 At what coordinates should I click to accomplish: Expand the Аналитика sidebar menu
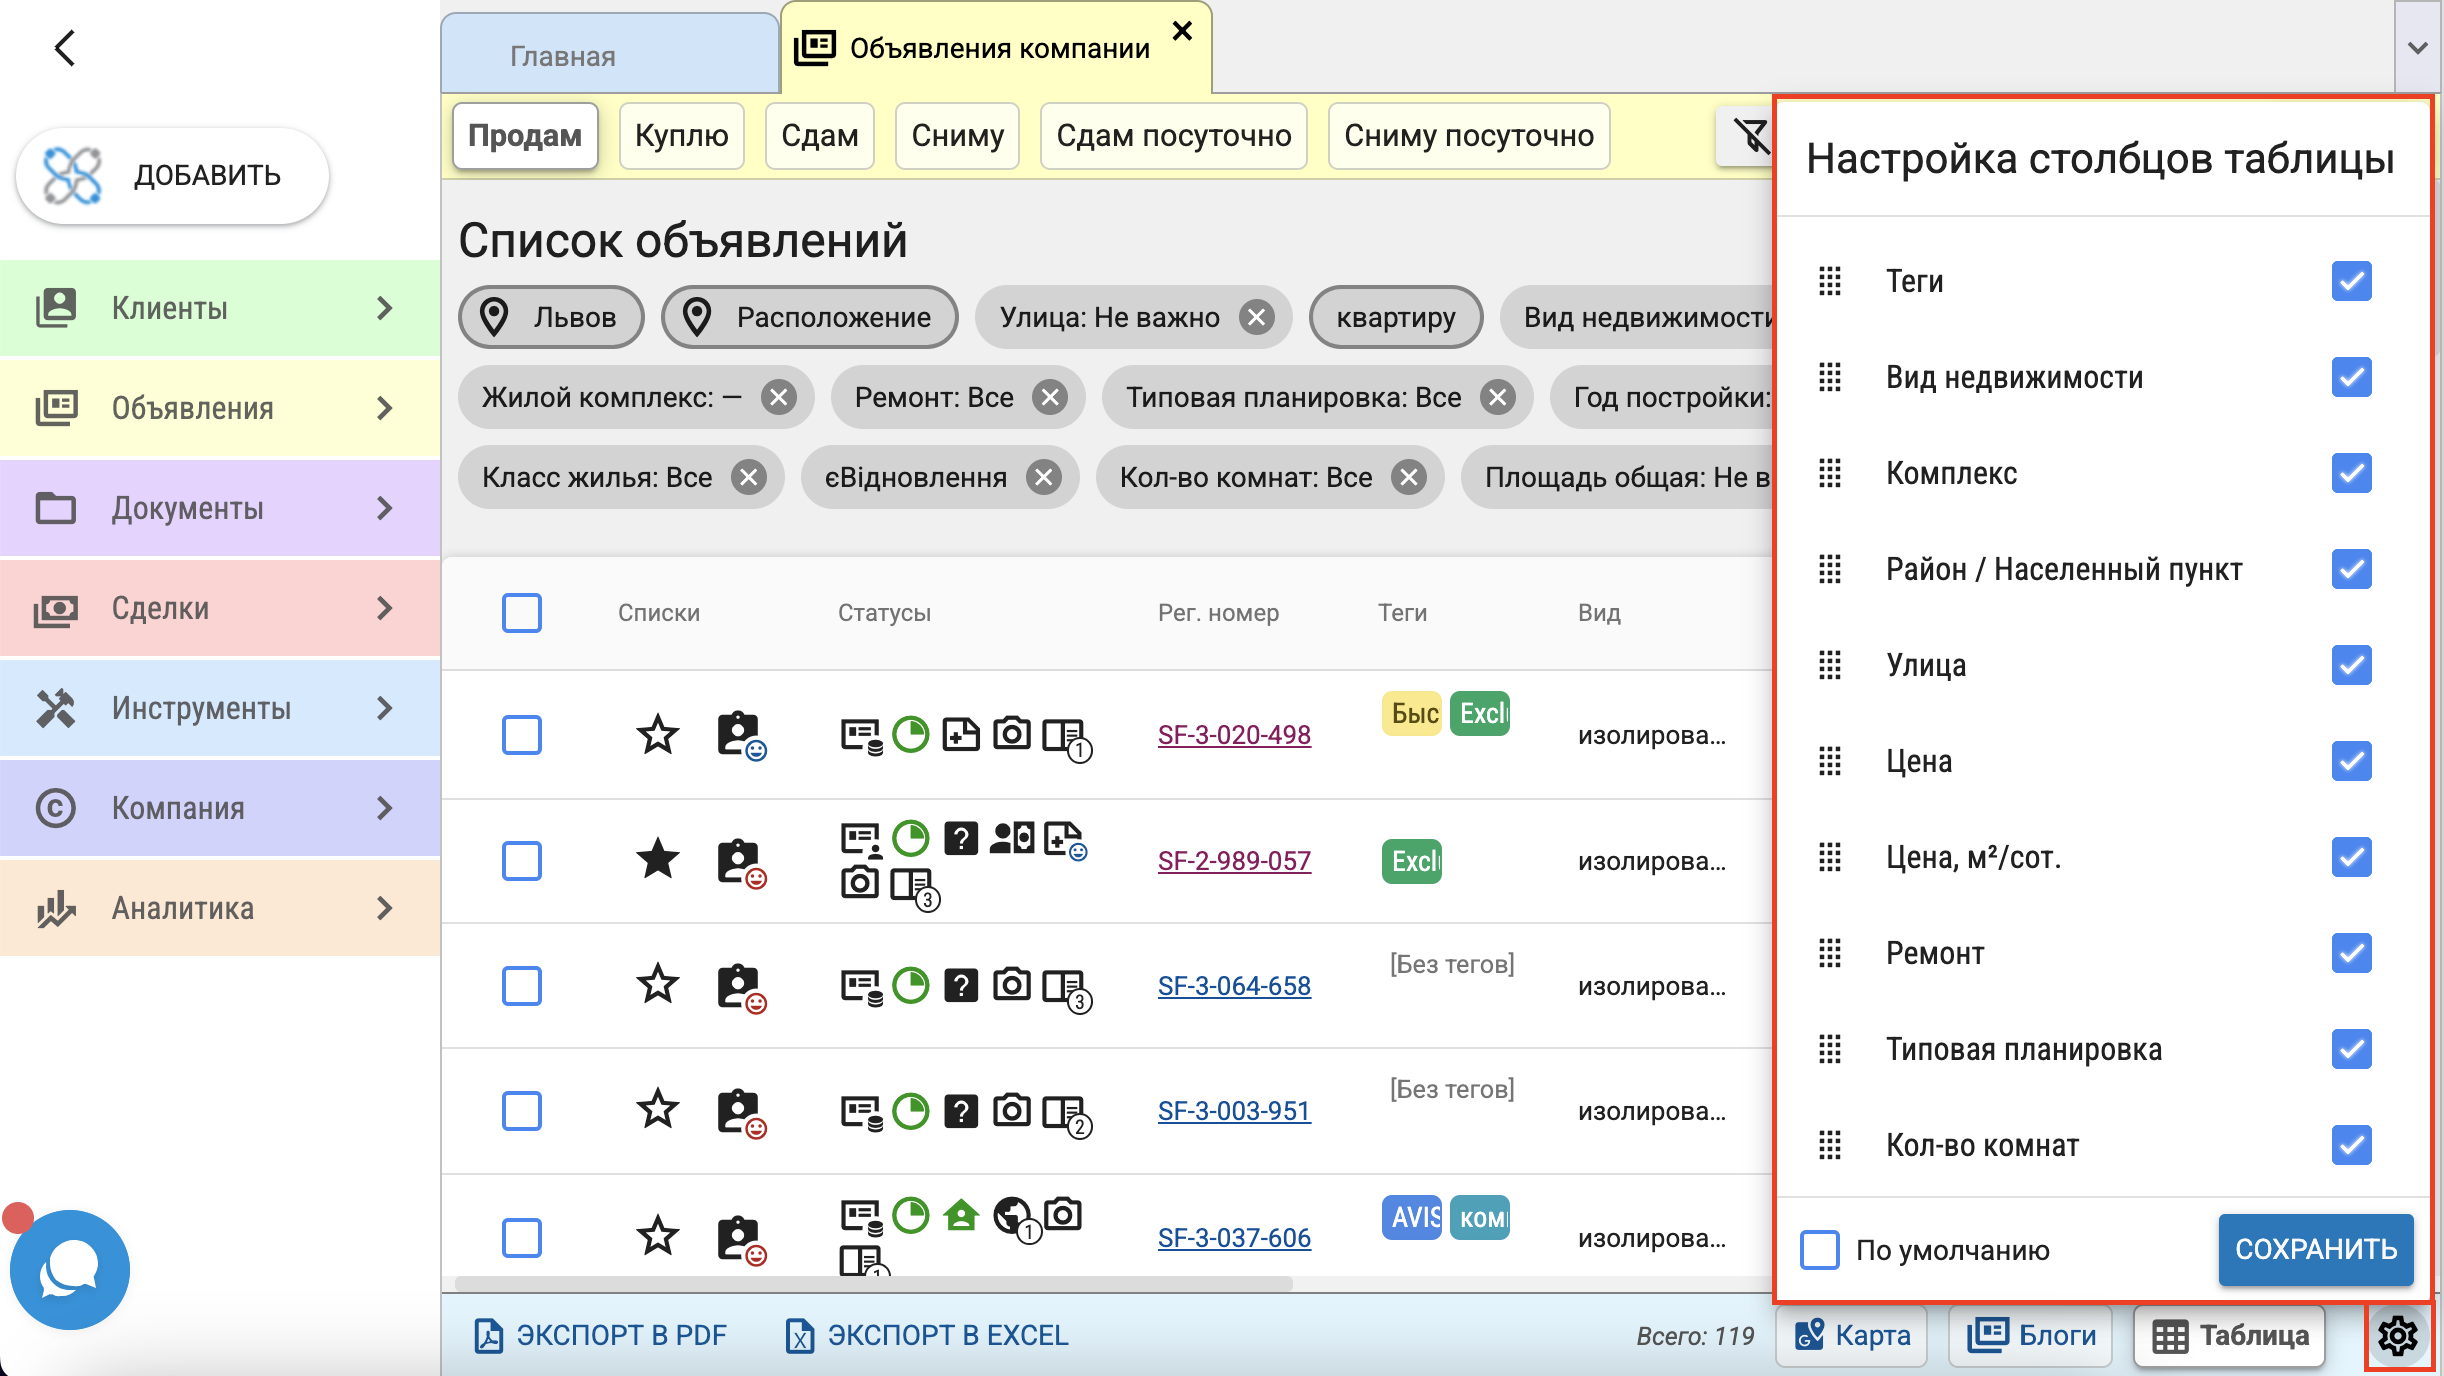220,908
